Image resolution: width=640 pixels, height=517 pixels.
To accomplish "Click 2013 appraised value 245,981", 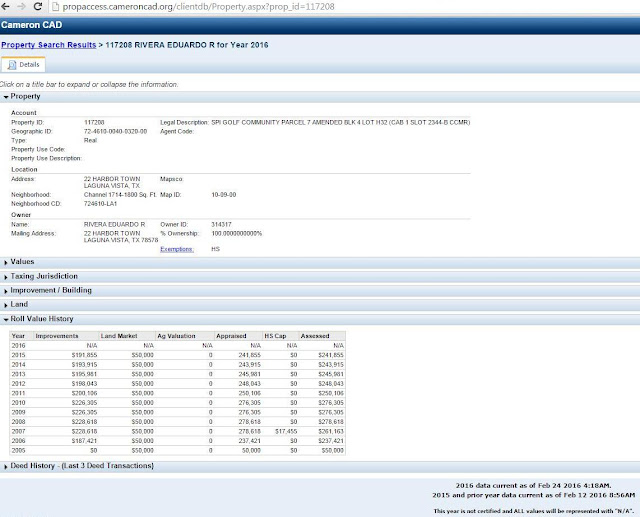I will pyautogui.click(x=249, y=374).
